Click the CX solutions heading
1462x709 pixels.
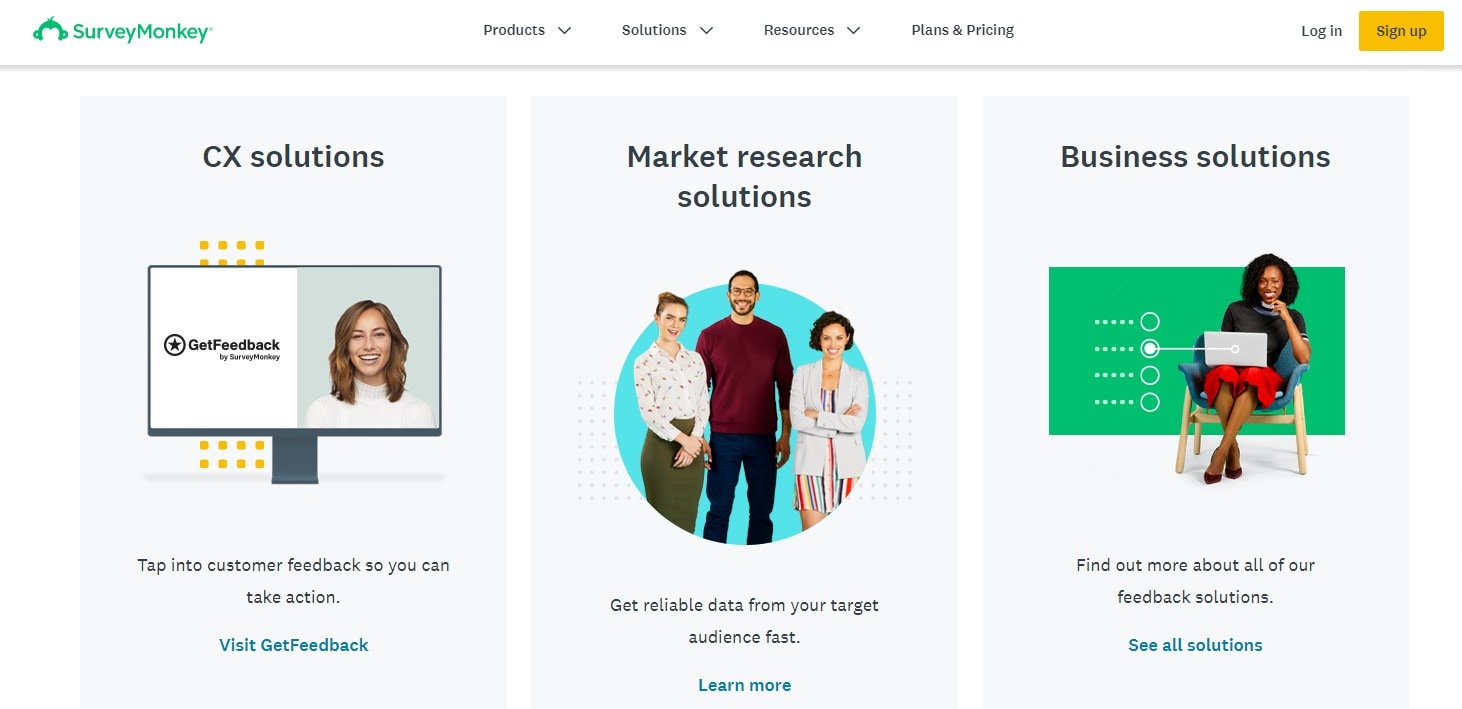pyautogui.click(x=293, y=157)
